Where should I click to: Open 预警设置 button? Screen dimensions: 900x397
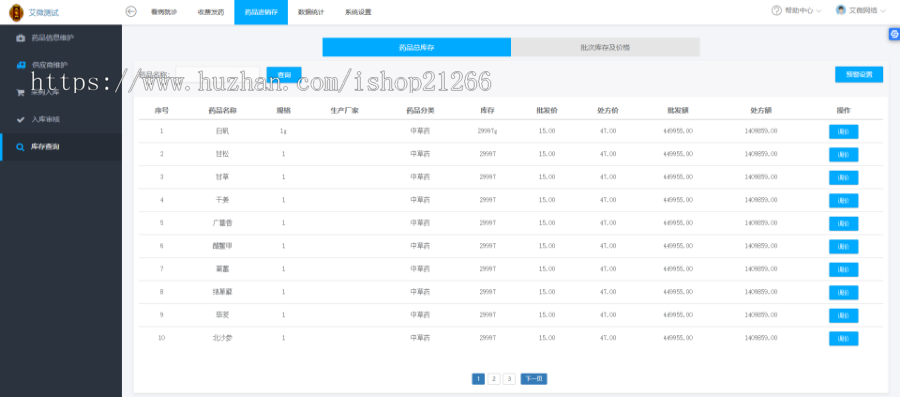tap(859, 75)
